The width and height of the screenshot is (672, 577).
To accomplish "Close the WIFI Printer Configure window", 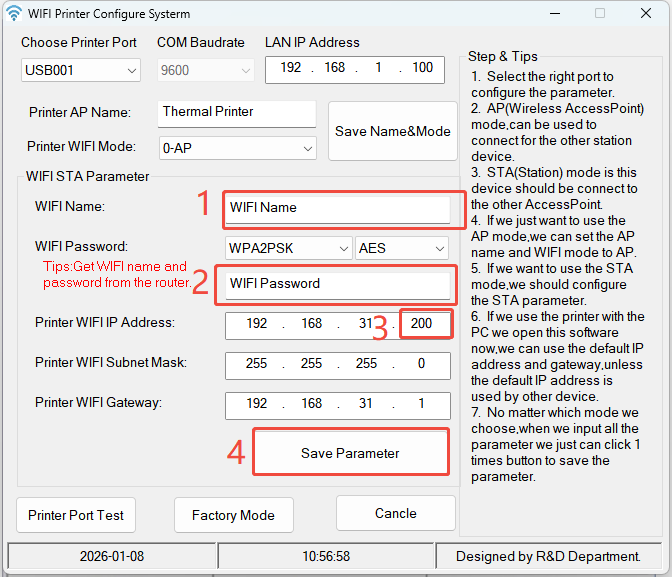I will click(x=645, y=14).
